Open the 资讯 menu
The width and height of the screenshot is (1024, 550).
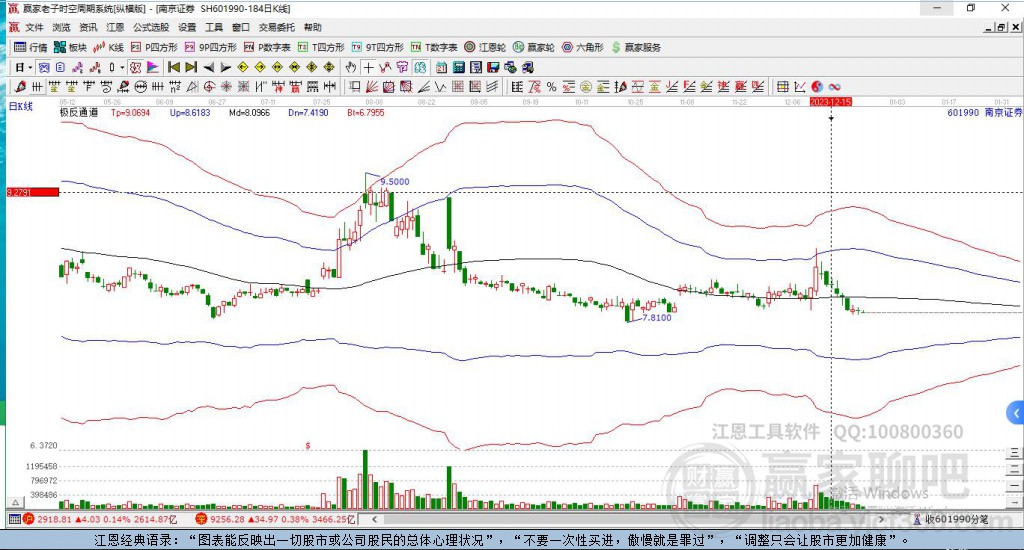[88, 27]
